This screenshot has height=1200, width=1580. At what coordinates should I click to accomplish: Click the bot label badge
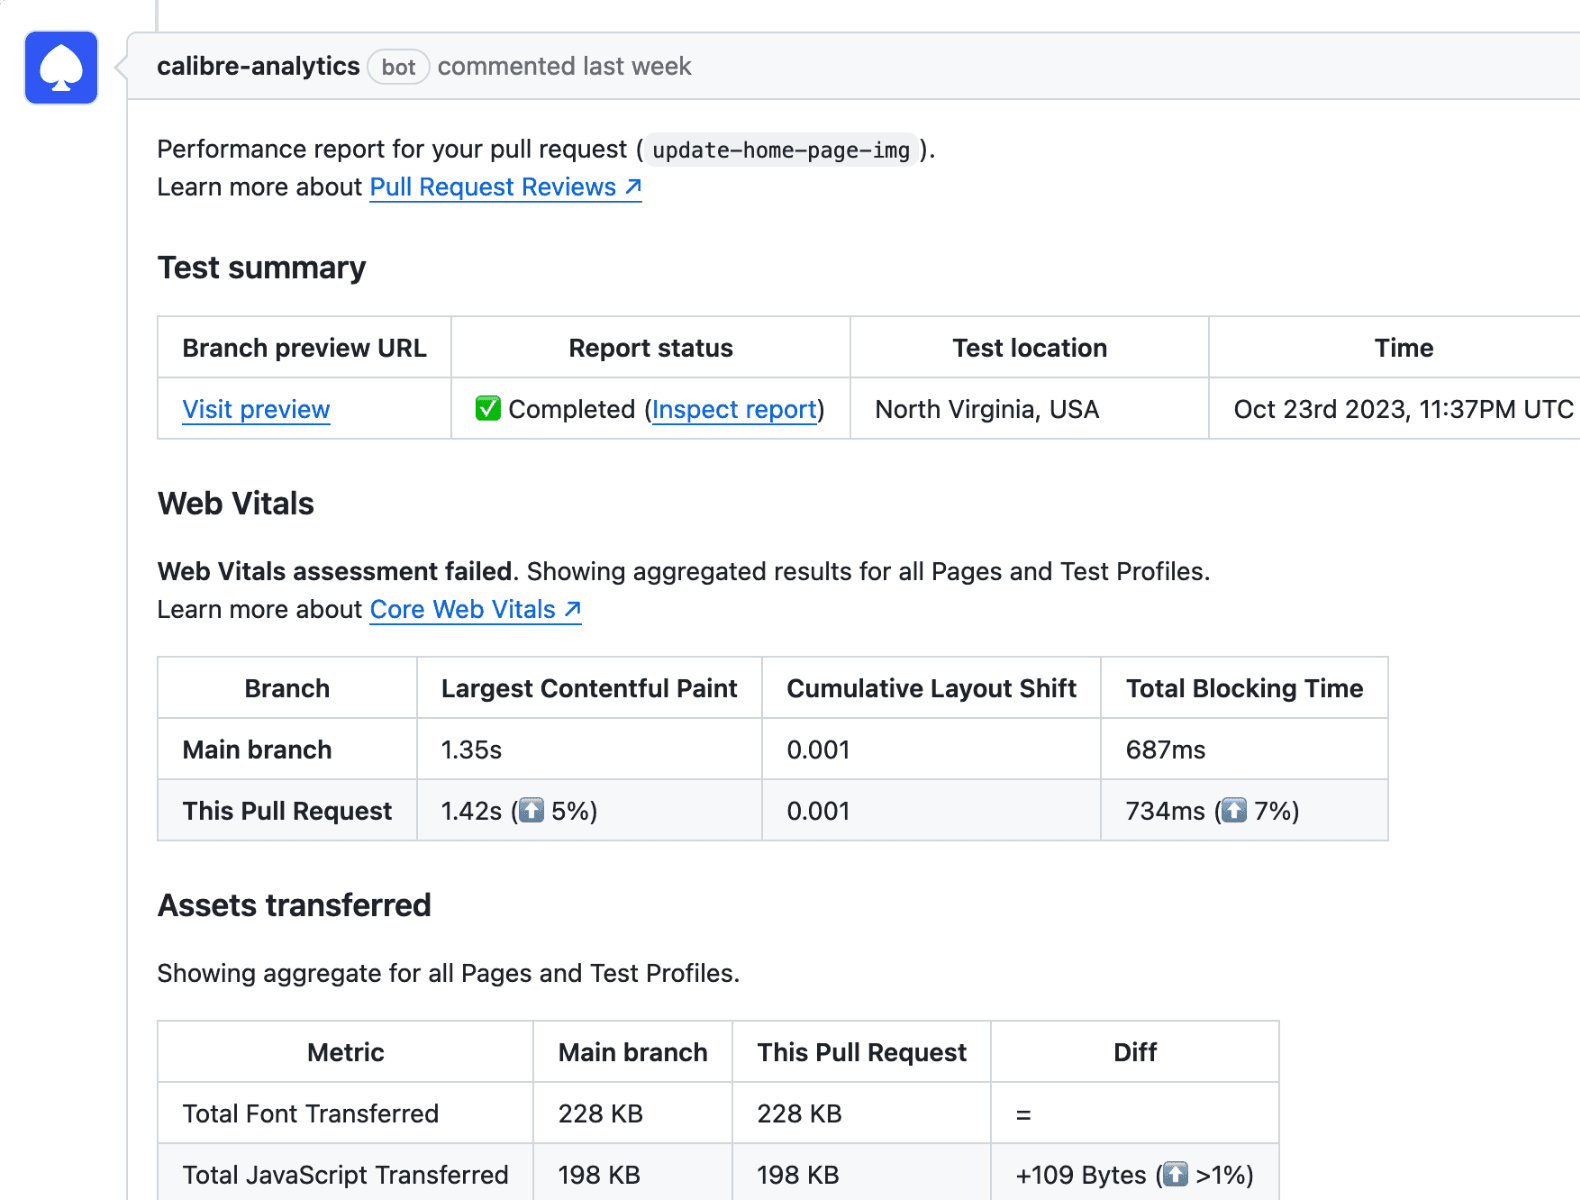[398, 67]
